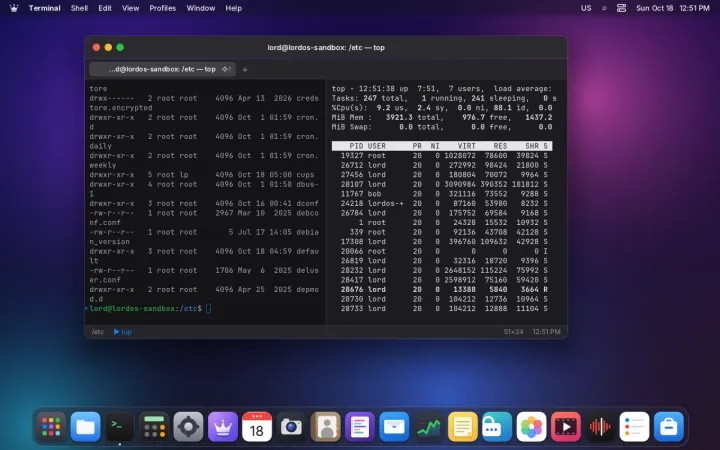This screenshot has width=720, height=450.
Task: Open the Terminal icon in dock
Action: pyautogui.click(x=120, y=427)
